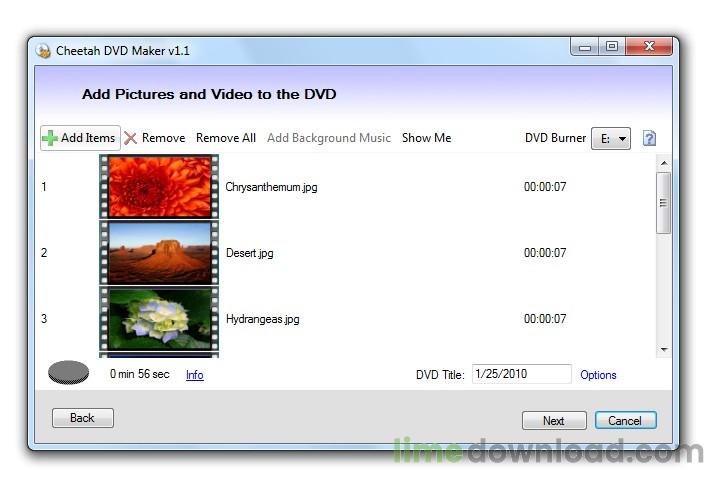Click the scrollbar up arrow
Viewport: 711px width, 482px height.
(664, 163)
